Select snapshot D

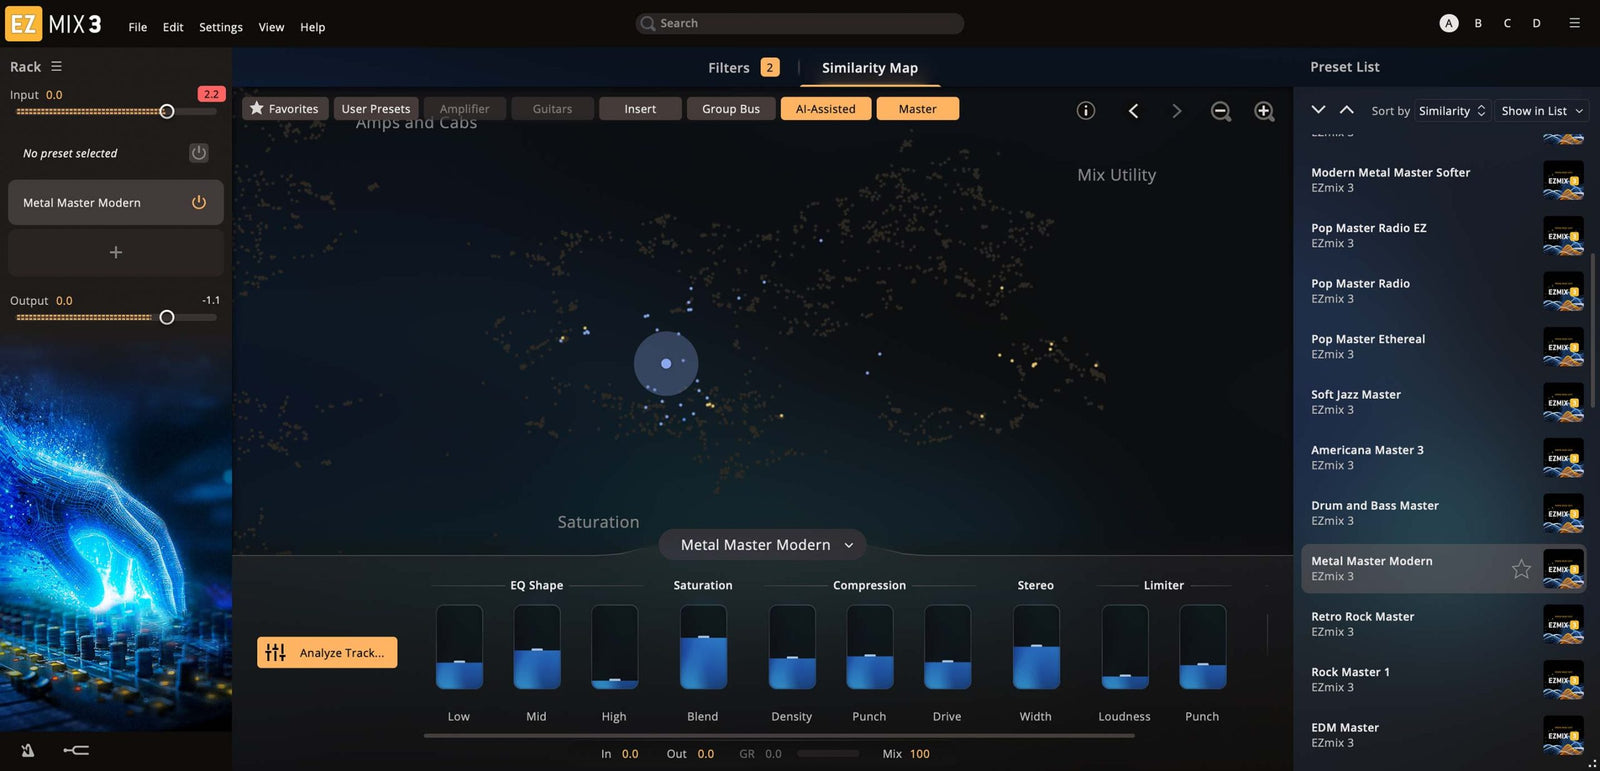[x=1536, y=23]
